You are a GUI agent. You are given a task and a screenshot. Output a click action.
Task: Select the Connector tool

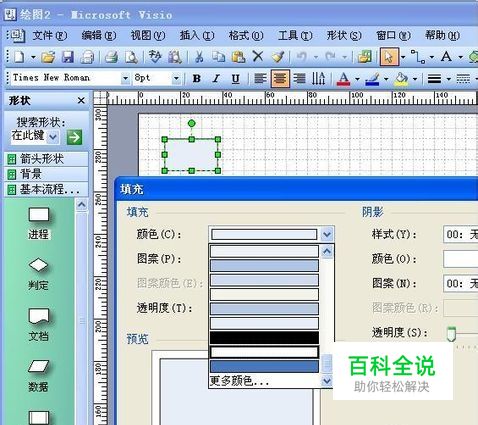(418, 57)
